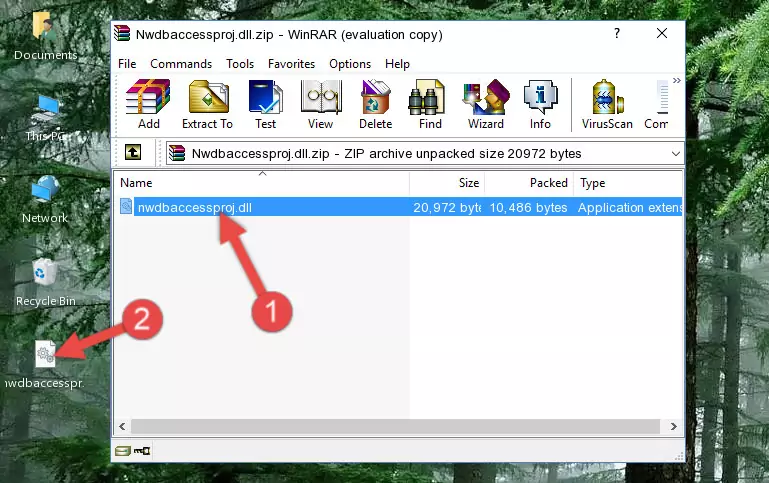Viewport: 769px width, 483px height.
Task: Click the Commands toolbar icon cut off at right
Action: 657,104
